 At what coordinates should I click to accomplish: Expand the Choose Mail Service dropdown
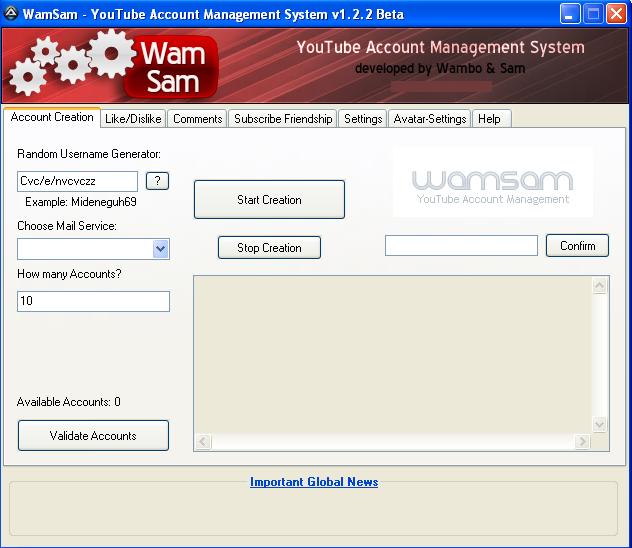pyautogui.click(x=161, y=249)
